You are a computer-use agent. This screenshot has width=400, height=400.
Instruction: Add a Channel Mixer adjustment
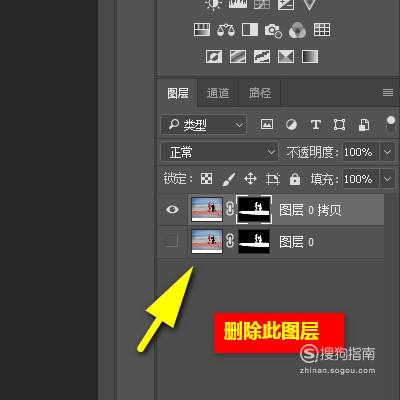(298, 30)
